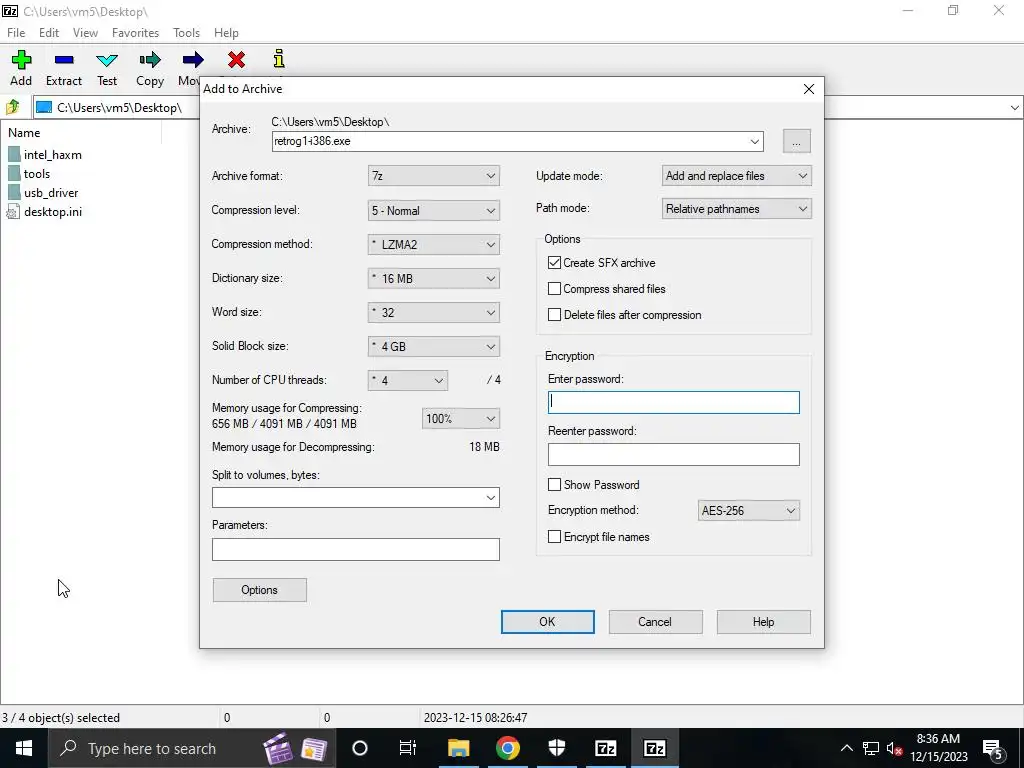1024x768 pixels.
Task: Uncheck Create SFX archive
Action: (x=554, y=263)
